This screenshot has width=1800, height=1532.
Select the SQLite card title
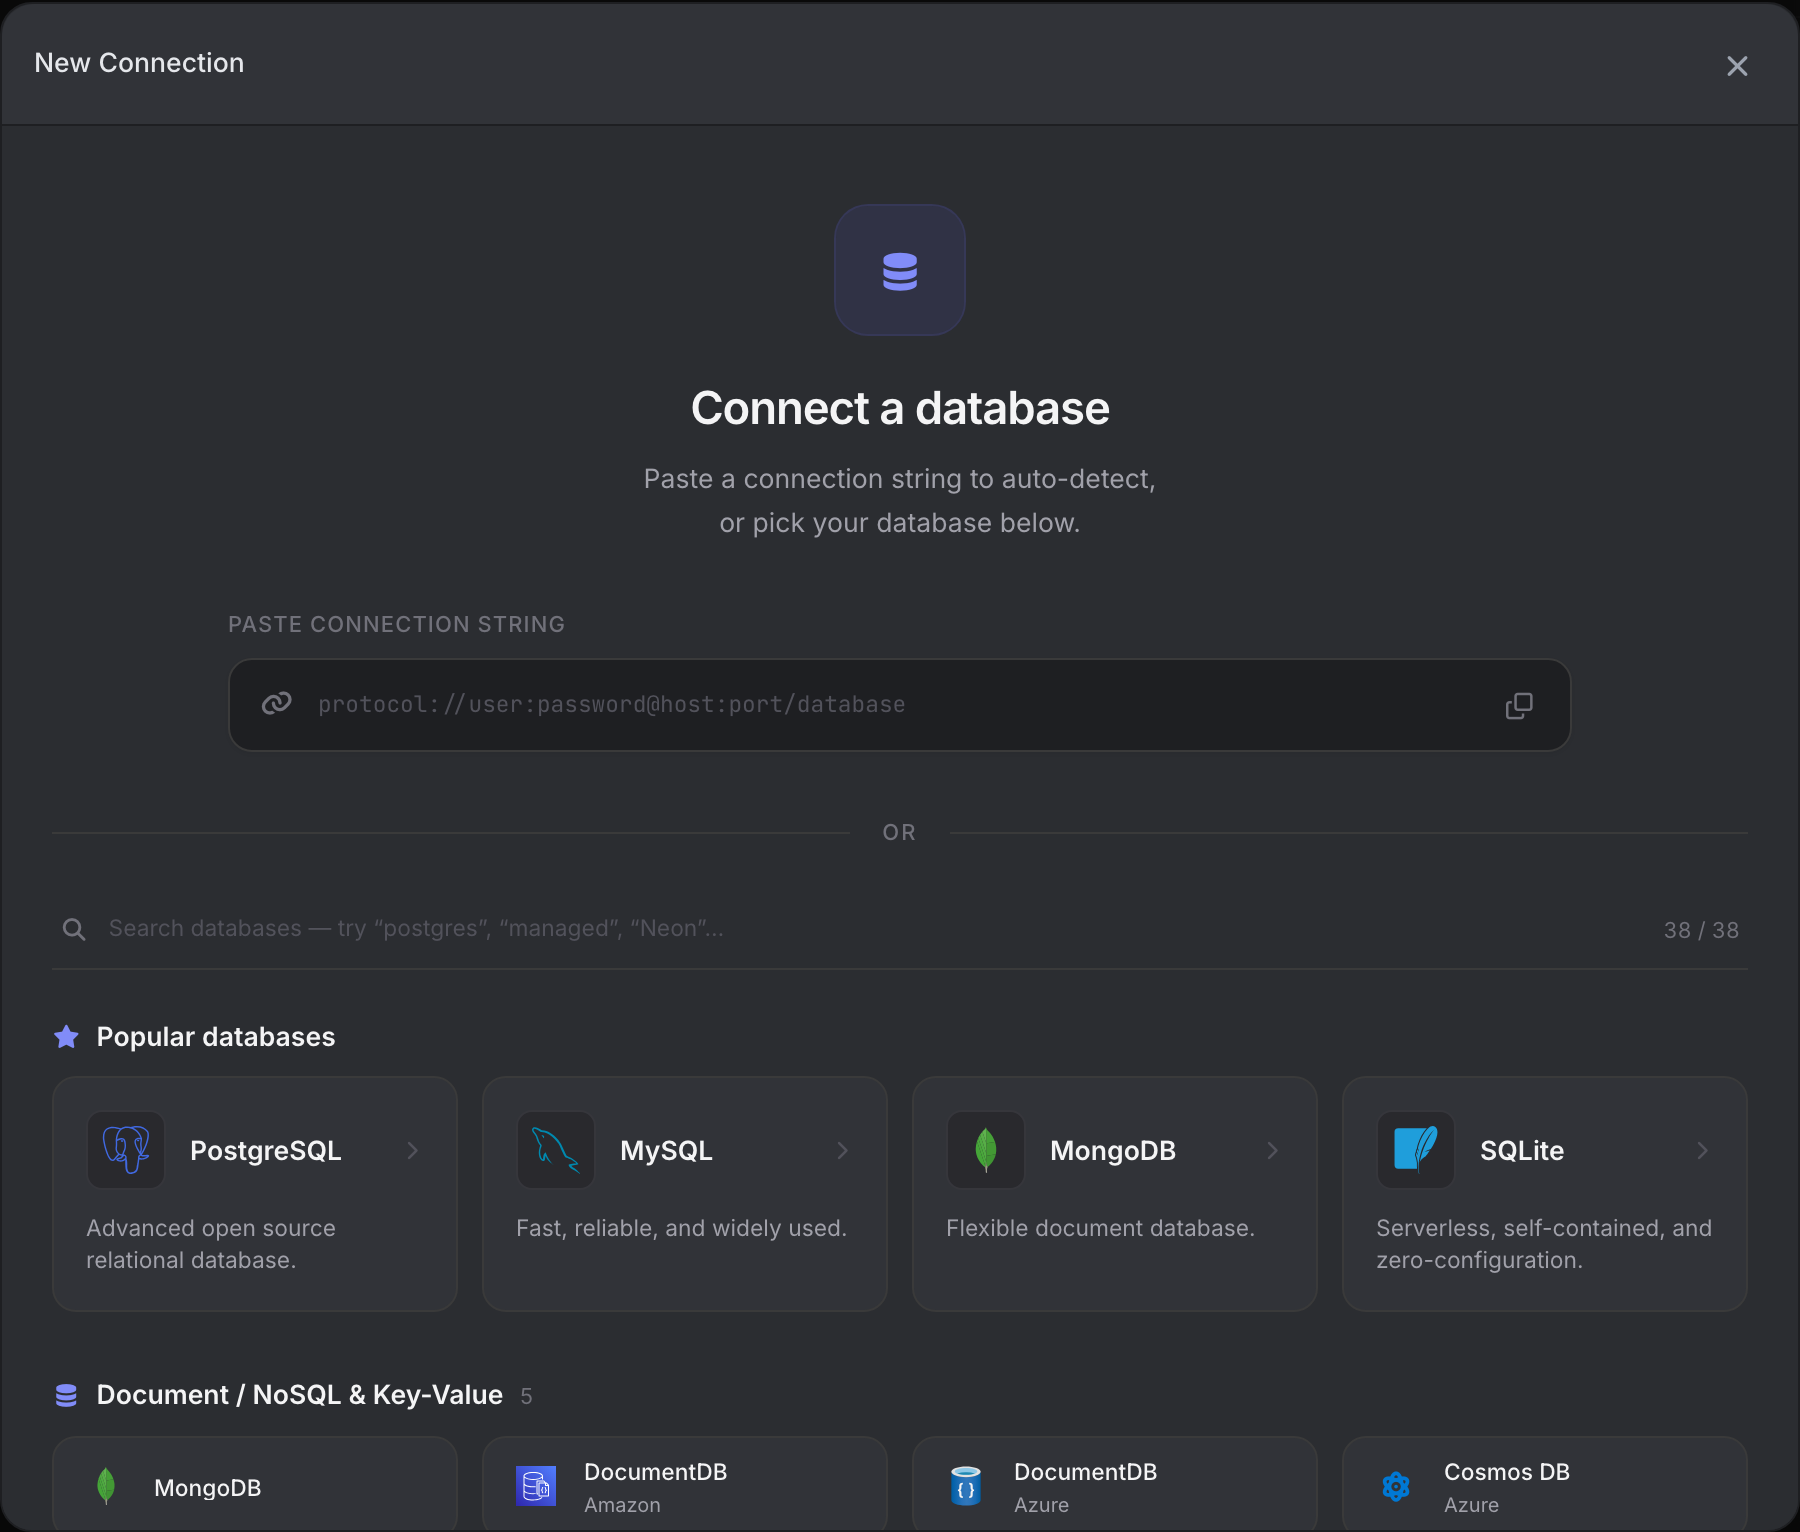click(1522, 1151)
